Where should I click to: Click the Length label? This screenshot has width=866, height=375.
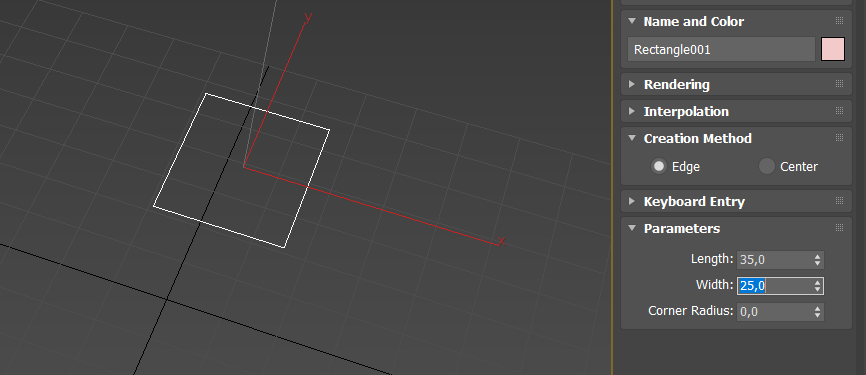tap(712, 259)
